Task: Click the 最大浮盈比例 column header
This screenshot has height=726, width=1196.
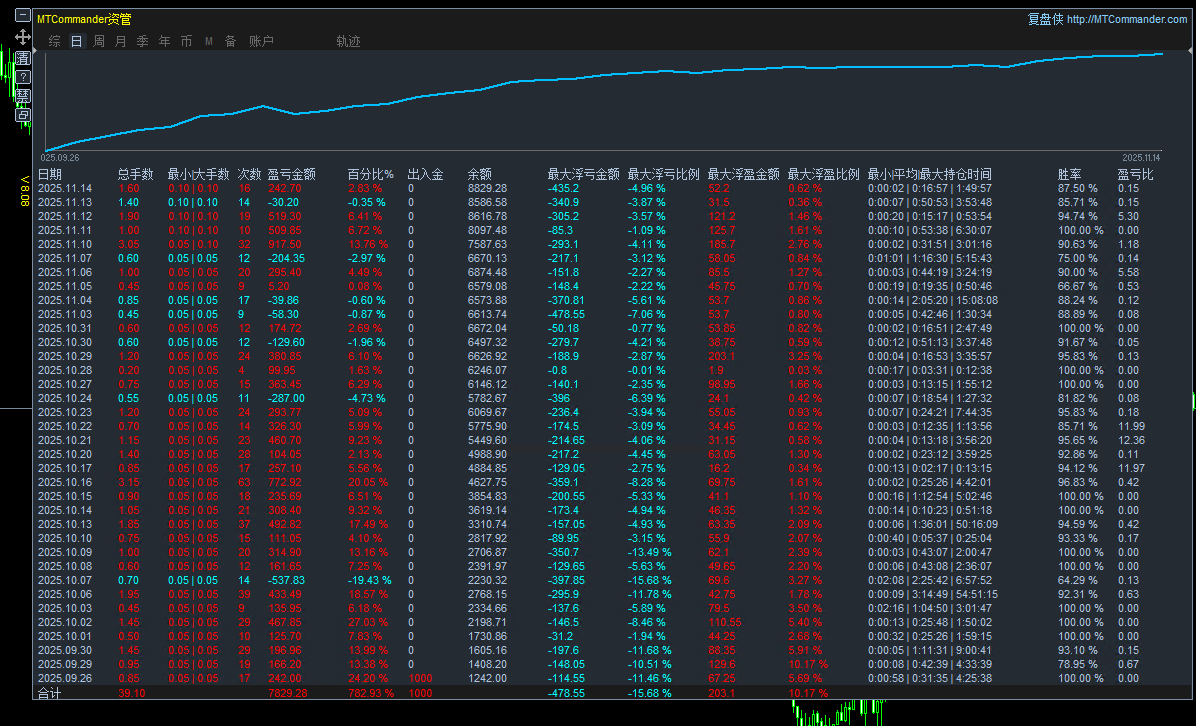Action: (x=824, y=175)
